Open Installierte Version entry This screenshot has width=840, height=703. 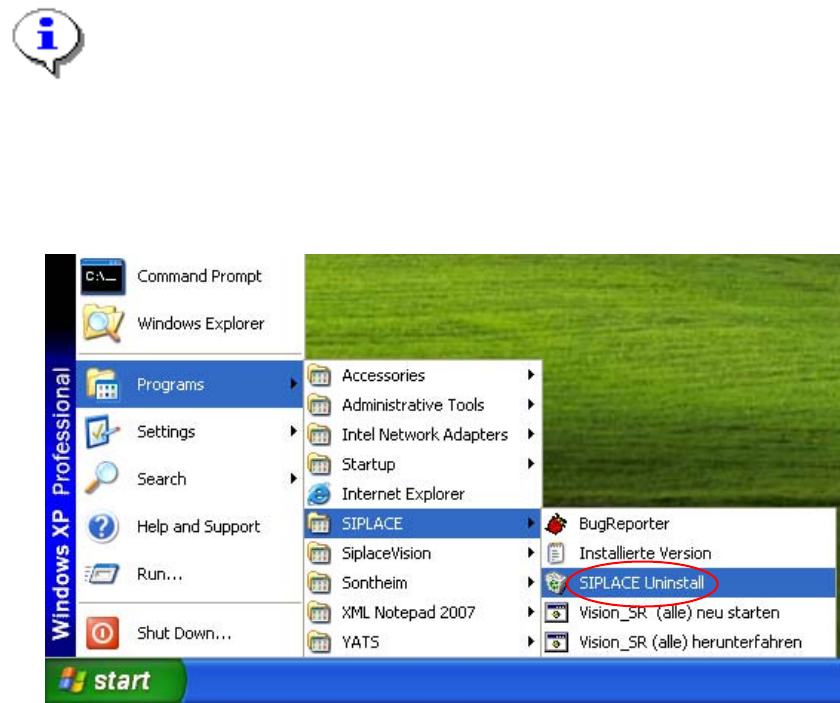point(688,553)
